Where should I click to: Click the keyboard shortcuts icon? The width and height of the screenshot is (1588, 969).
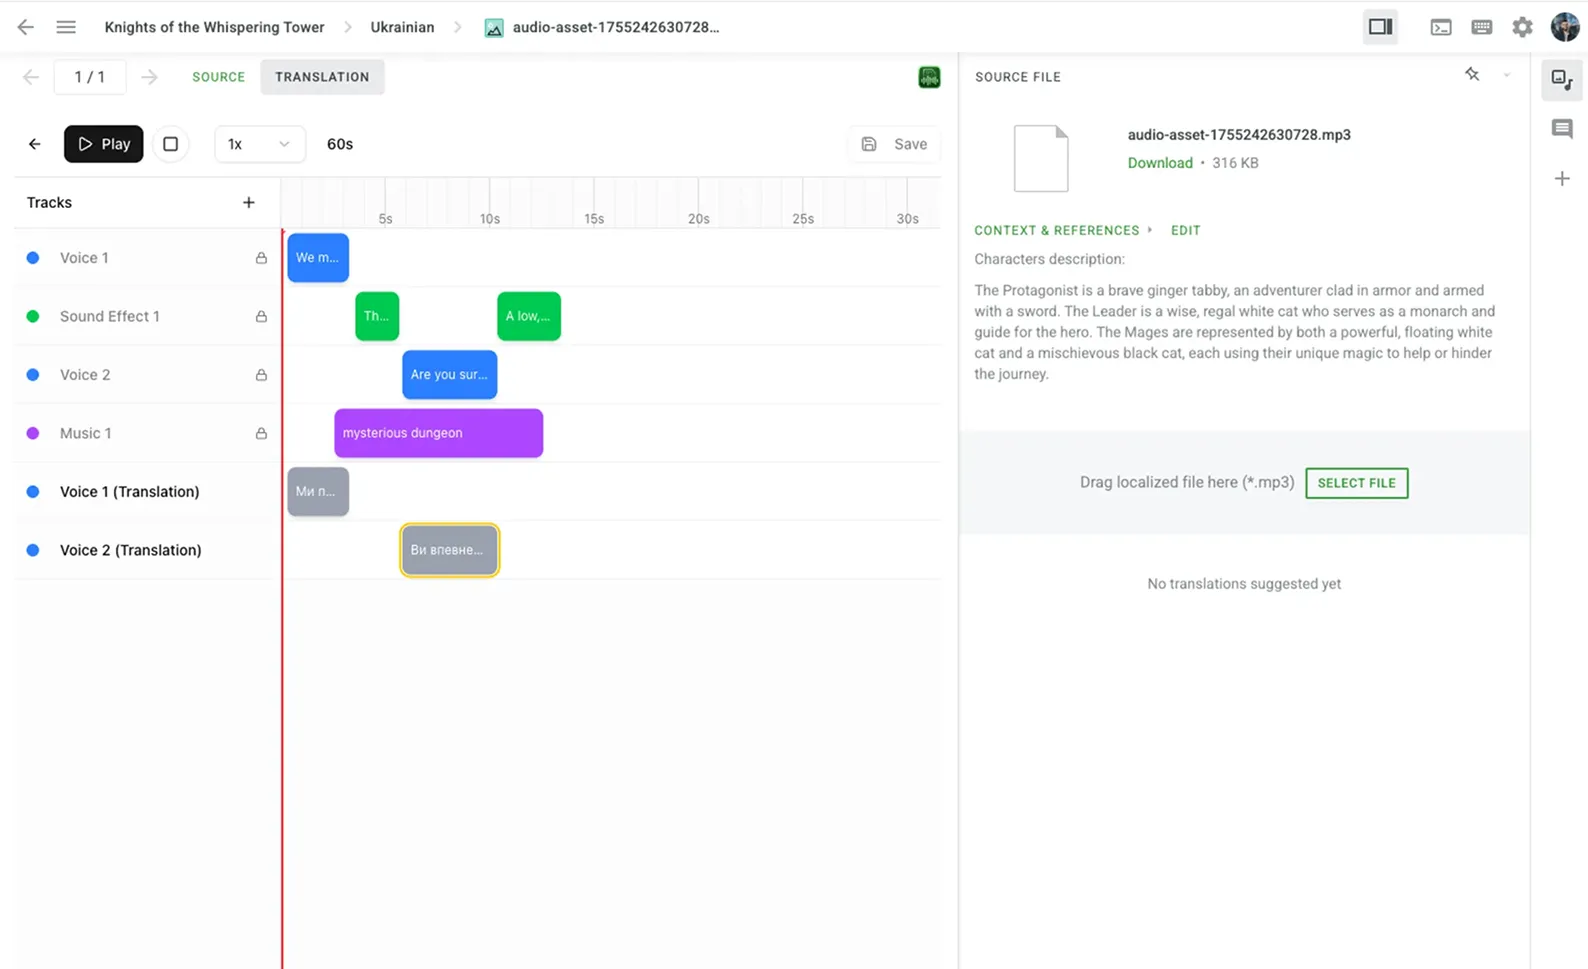click(1482, 27)
